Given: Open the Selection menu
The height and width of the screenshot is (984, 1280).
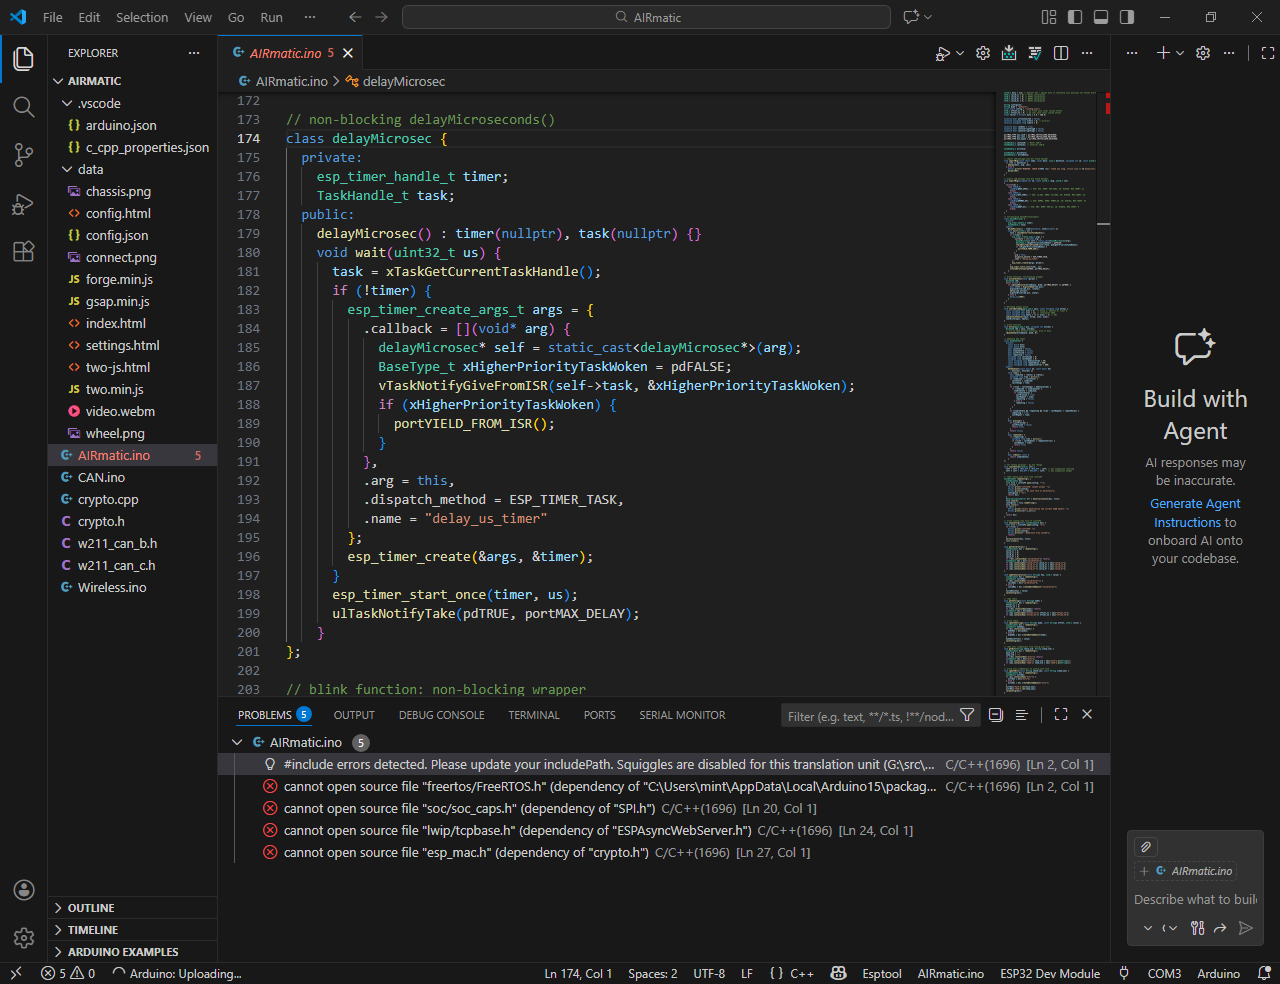Looking at the screenshot, I should click(142, 17).
